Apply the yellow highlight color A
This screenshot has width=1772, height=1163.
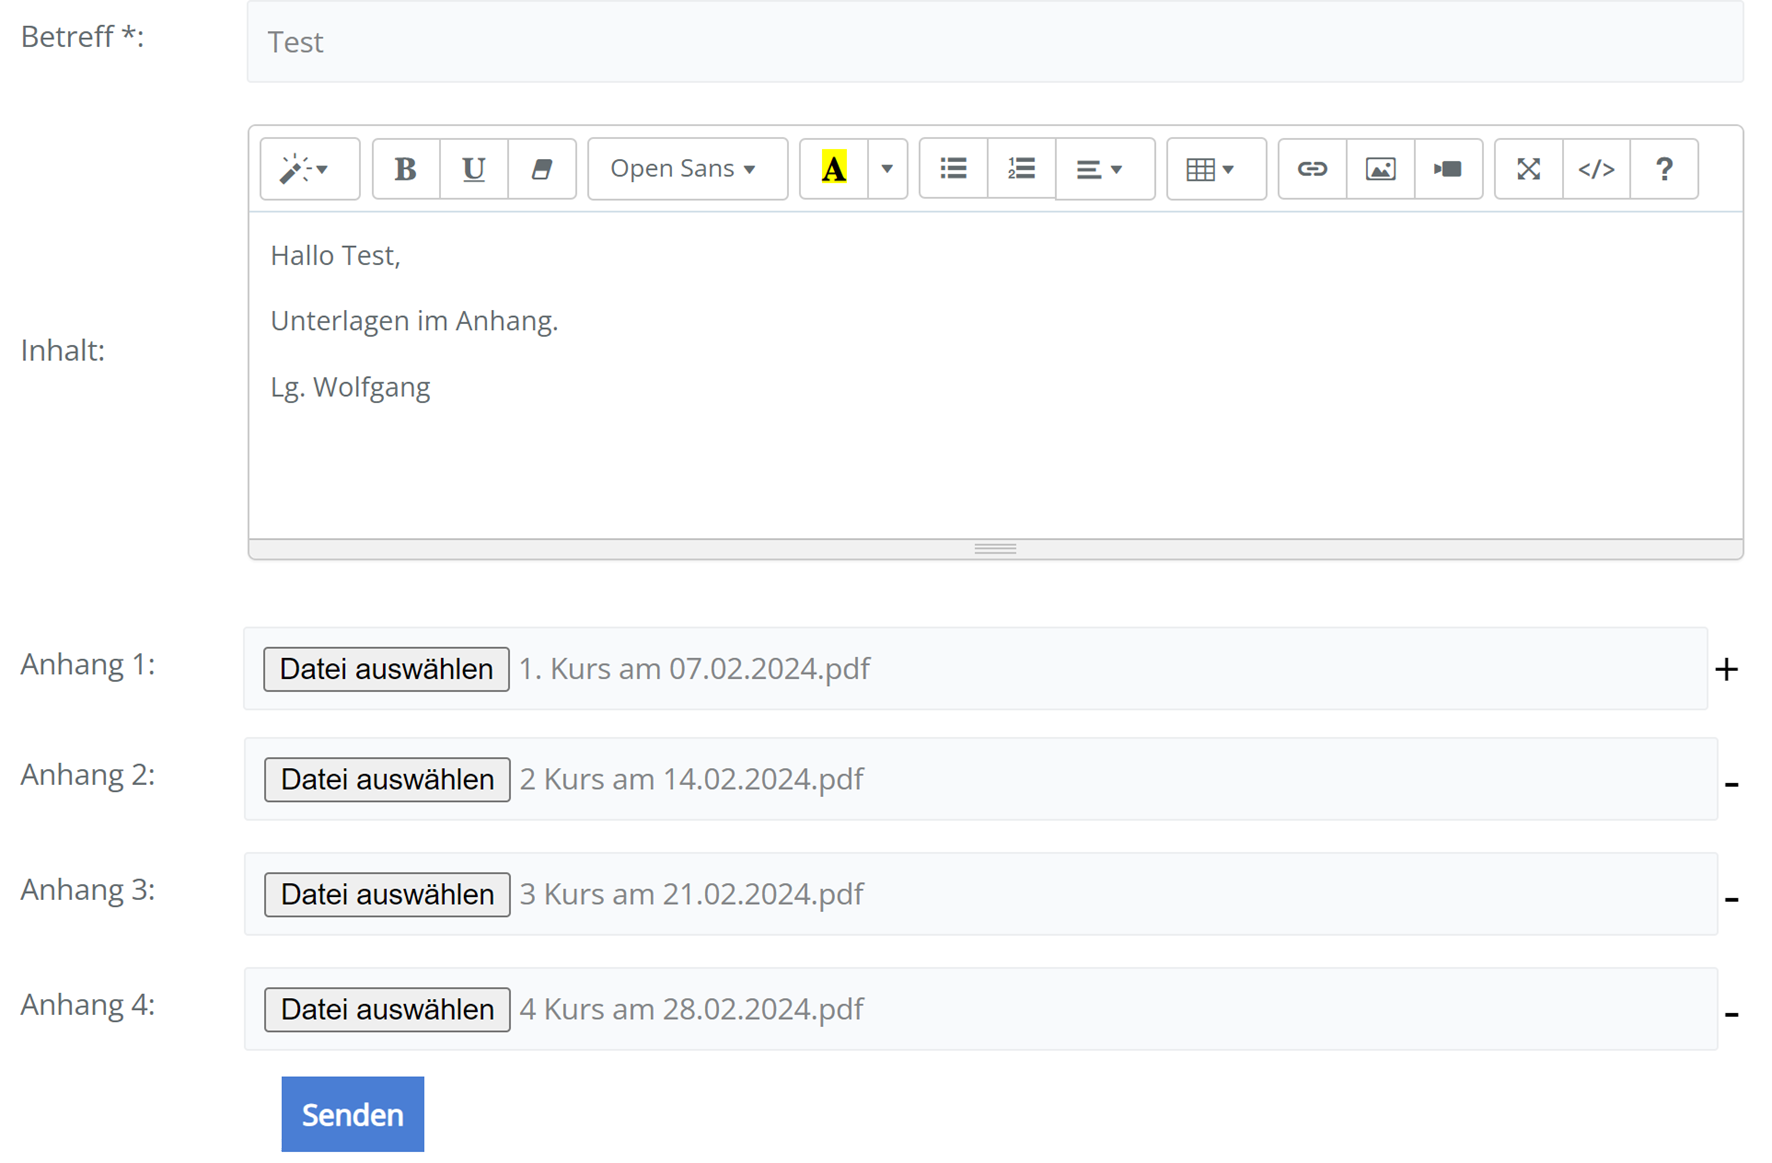833,169
